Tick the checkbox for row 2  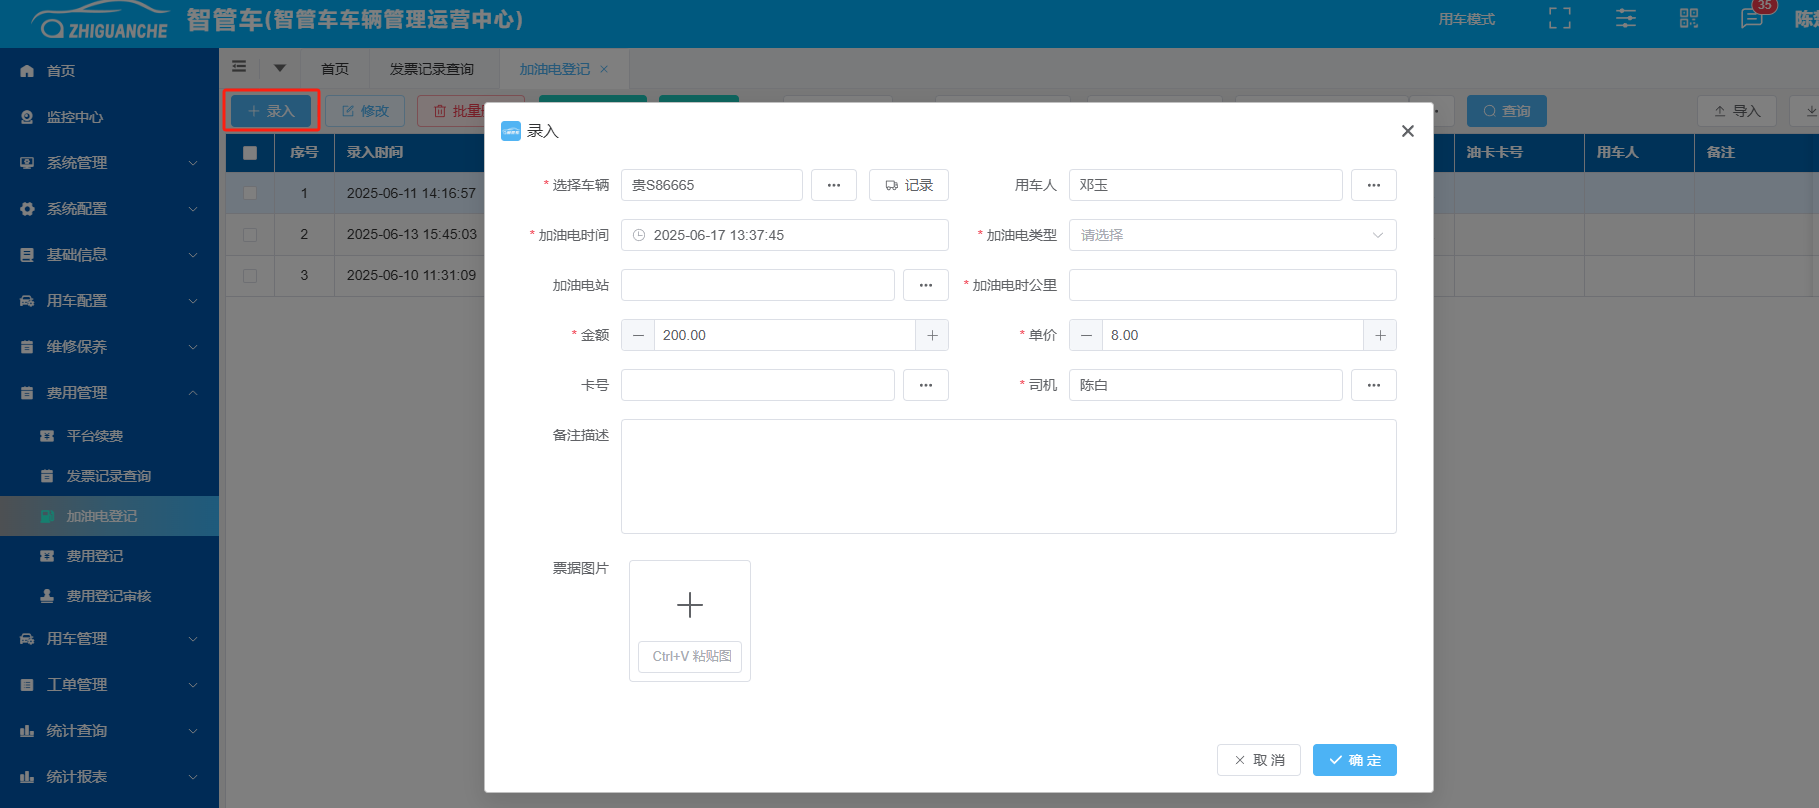pyautogui.click(x=250, y=234)
